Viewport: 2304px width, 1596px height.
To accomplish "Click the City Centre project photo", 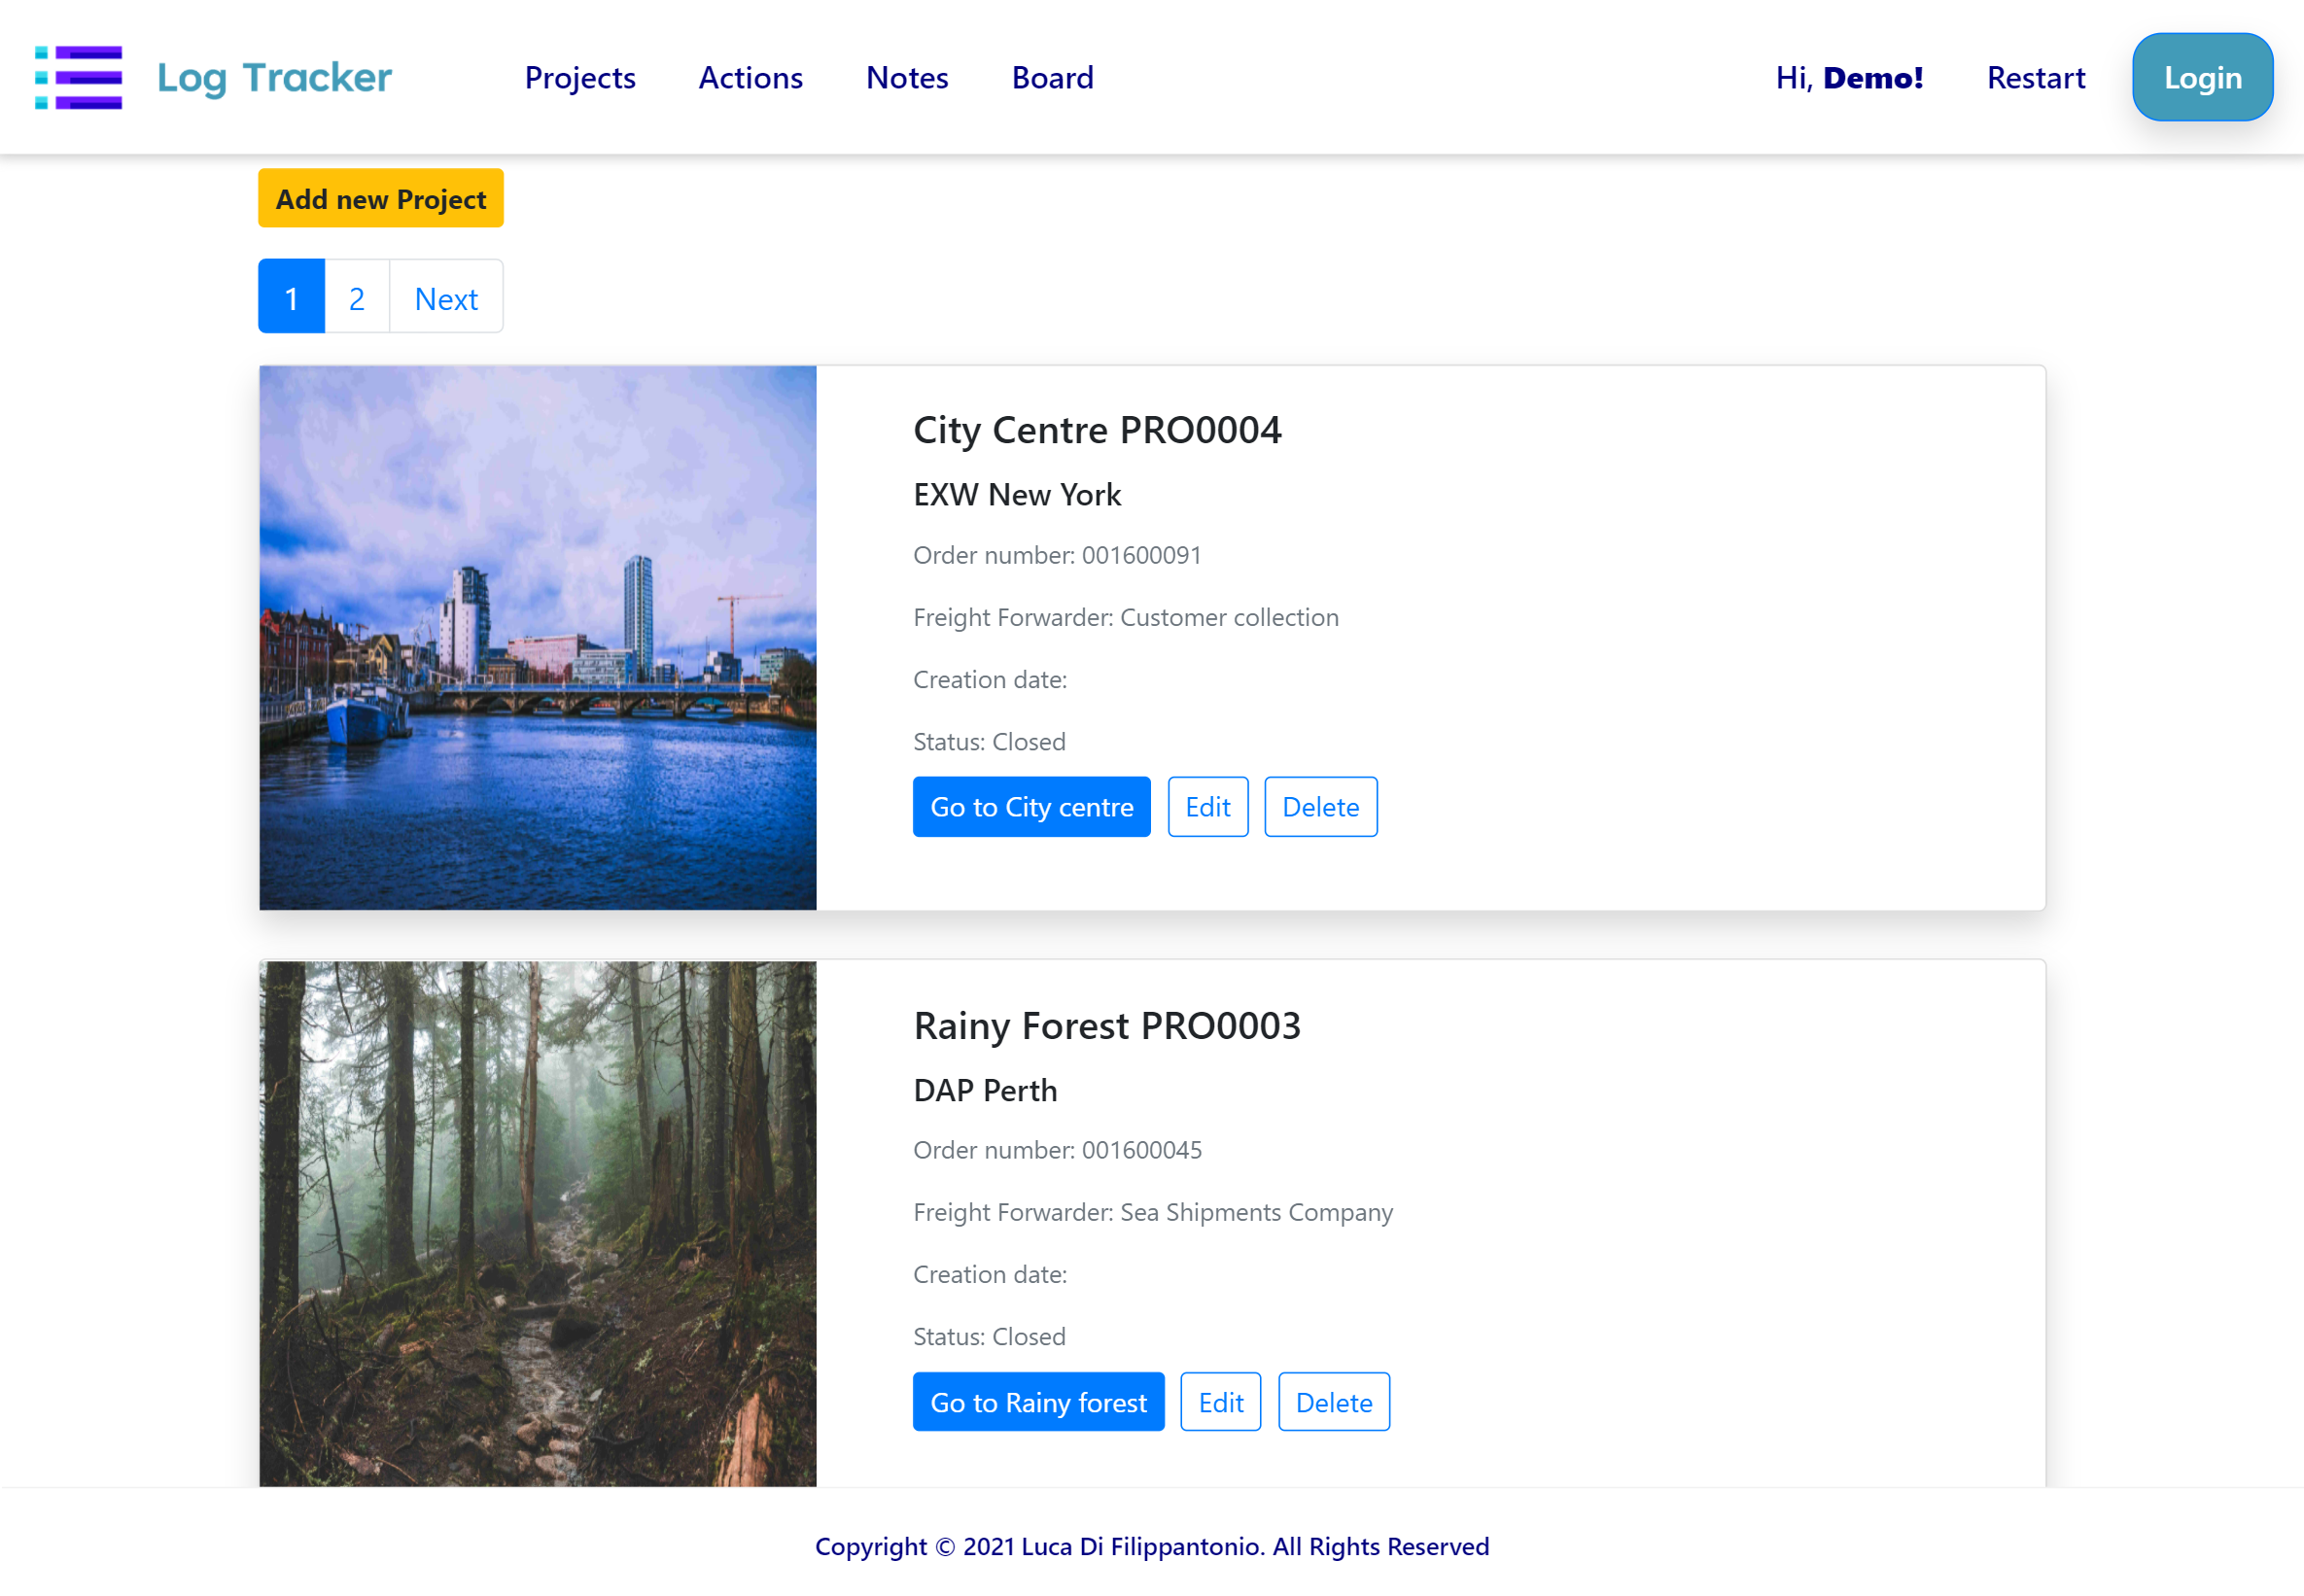I will [538, 637].
